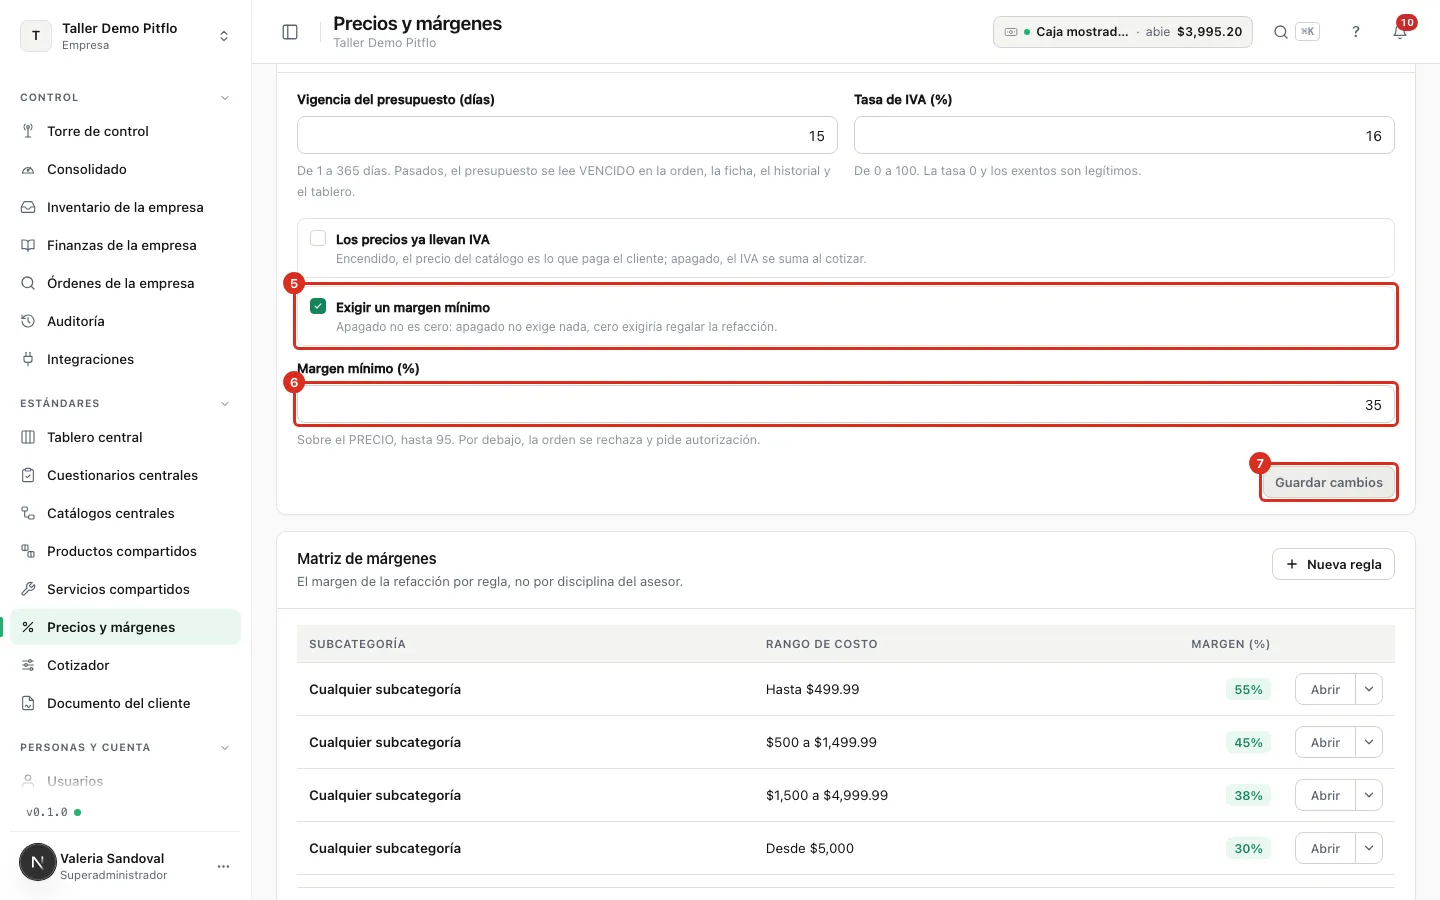1440x900 pixels.
Task: Click the Tablero central icon
Action: [28, 437]
